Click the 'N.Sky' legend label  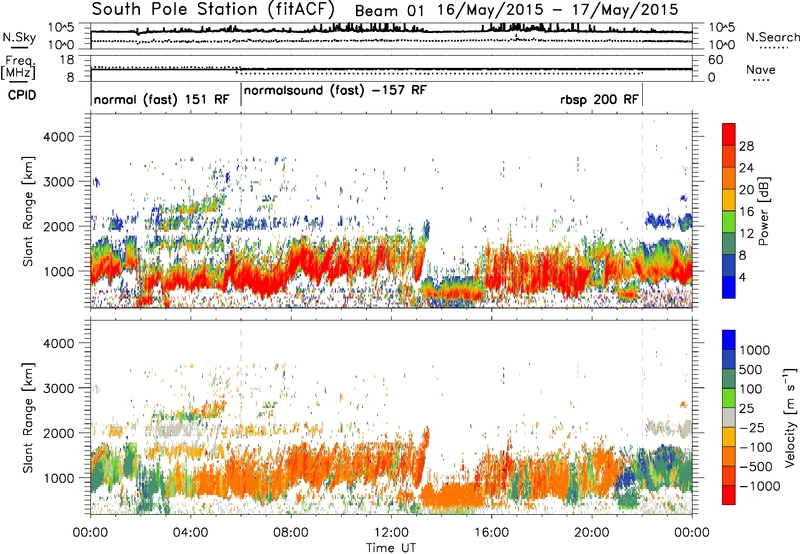coord(19,37)
